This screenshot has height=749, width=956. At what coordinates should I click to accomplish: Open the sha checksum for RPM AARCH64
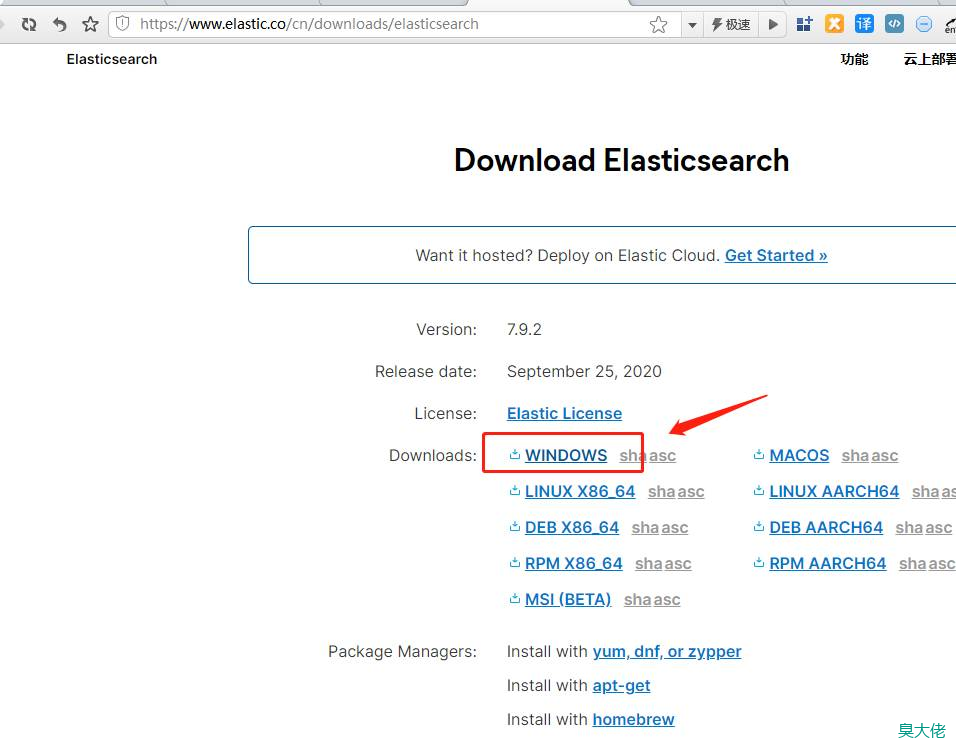tap(913, 564)
